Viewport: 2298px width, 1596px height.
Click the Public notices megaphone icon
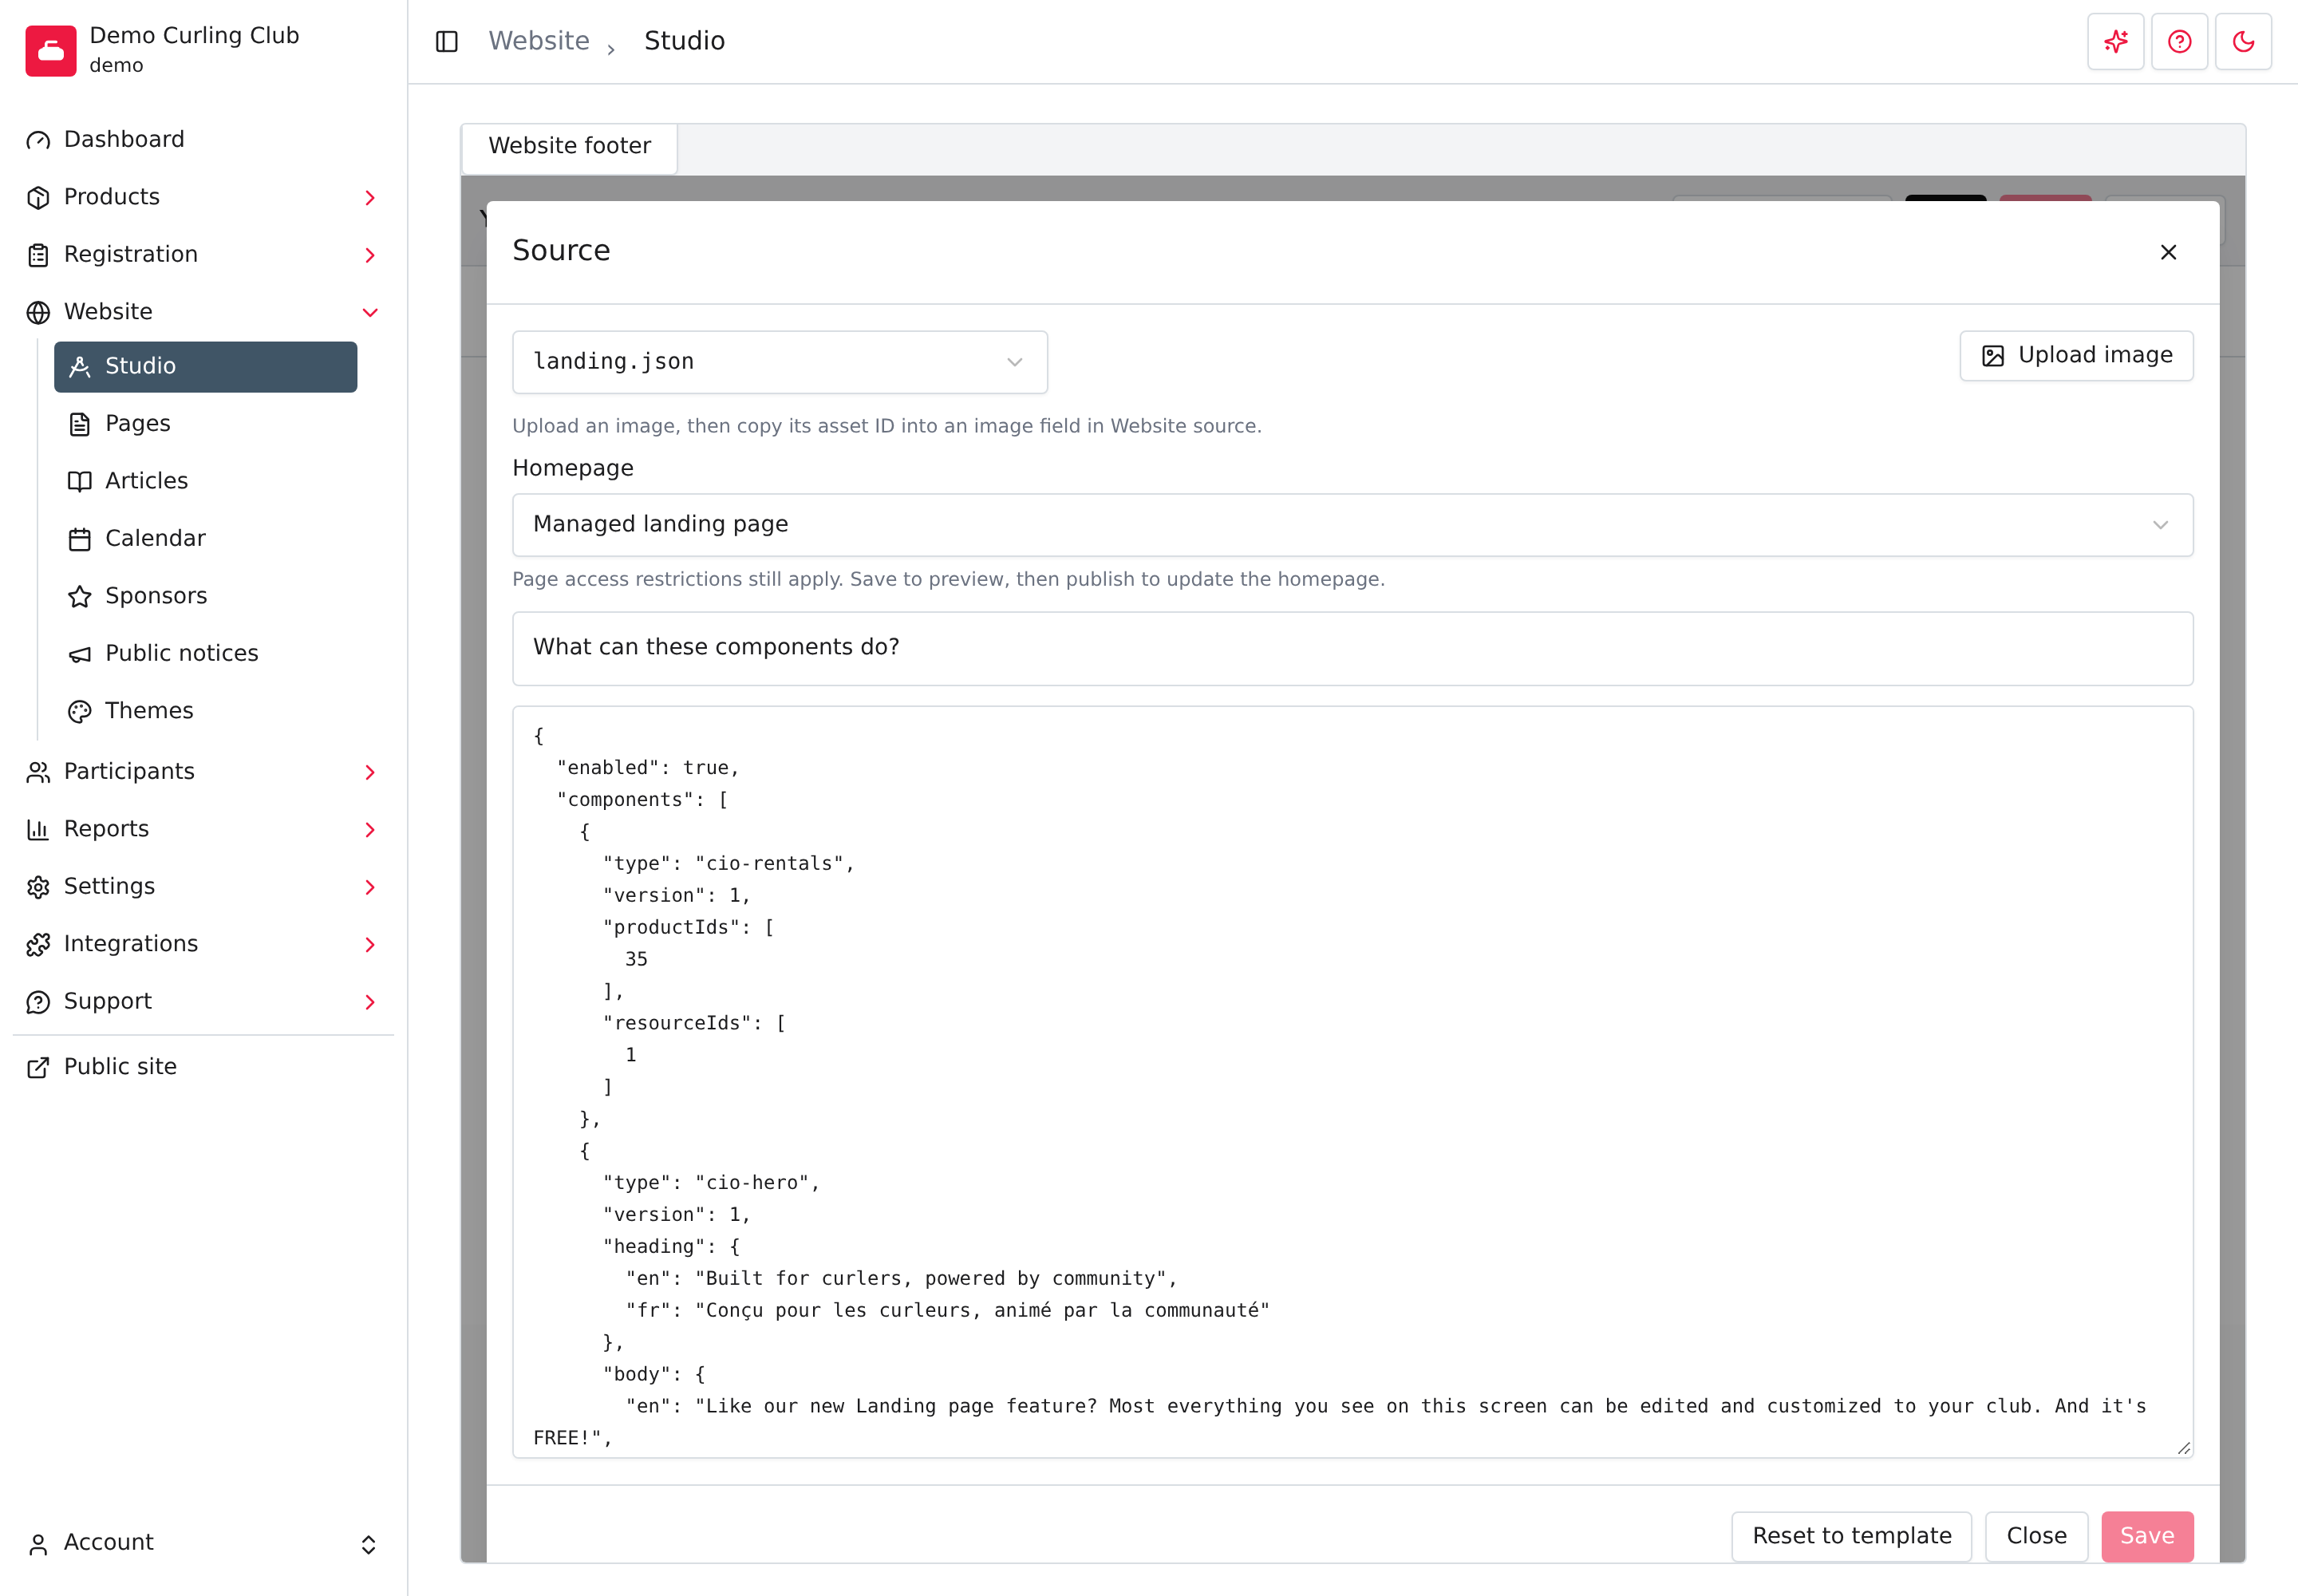[80, 654]
